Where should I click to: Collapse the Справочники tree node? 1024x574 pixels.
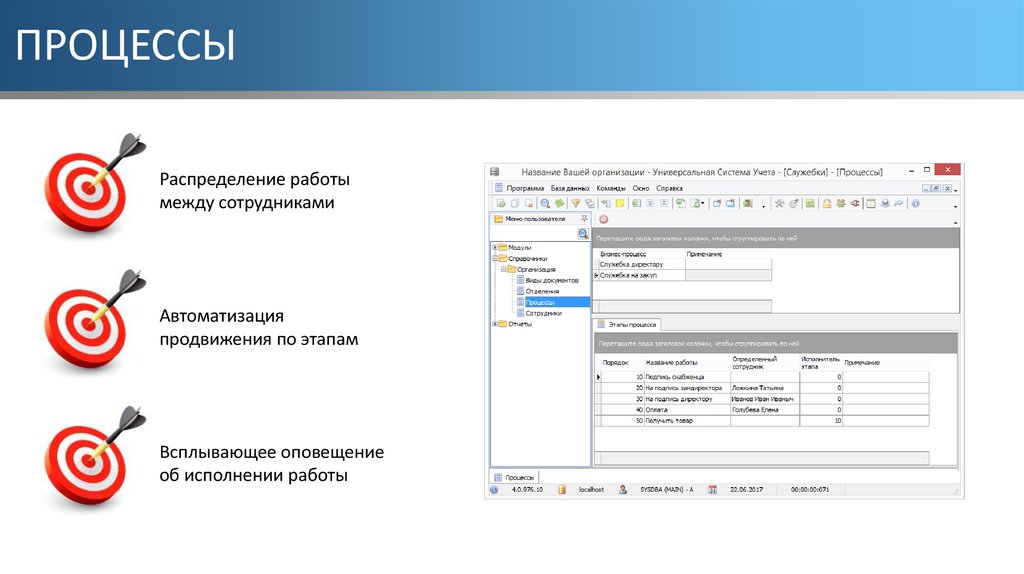pos(494,258)
